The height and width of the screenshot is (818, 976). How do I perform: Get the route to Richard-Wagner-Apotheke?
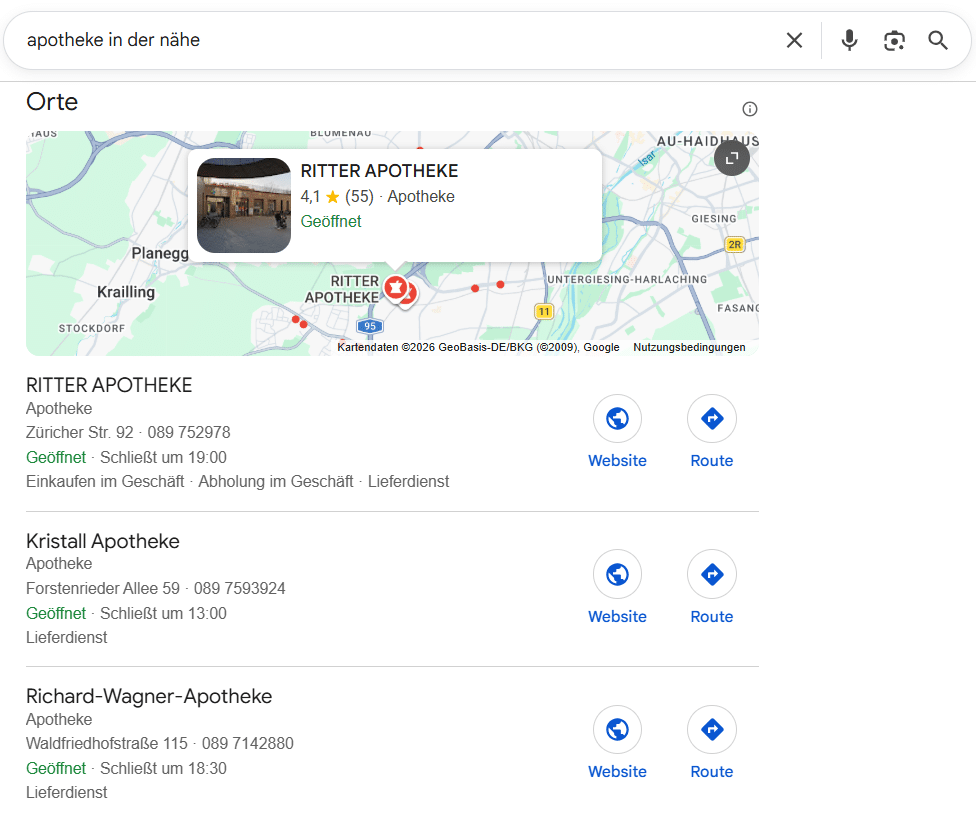click(x=712, y=729)
